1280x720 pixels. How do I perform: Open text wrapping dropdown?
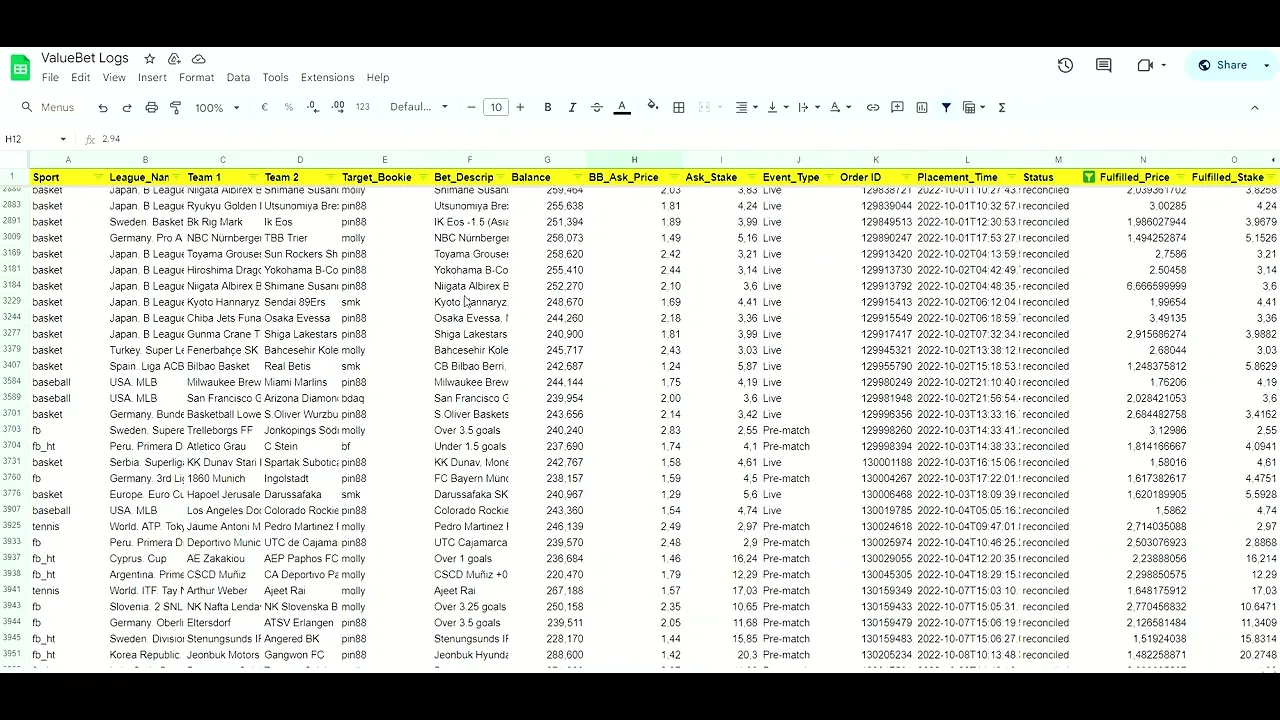[x=808, y=107]
